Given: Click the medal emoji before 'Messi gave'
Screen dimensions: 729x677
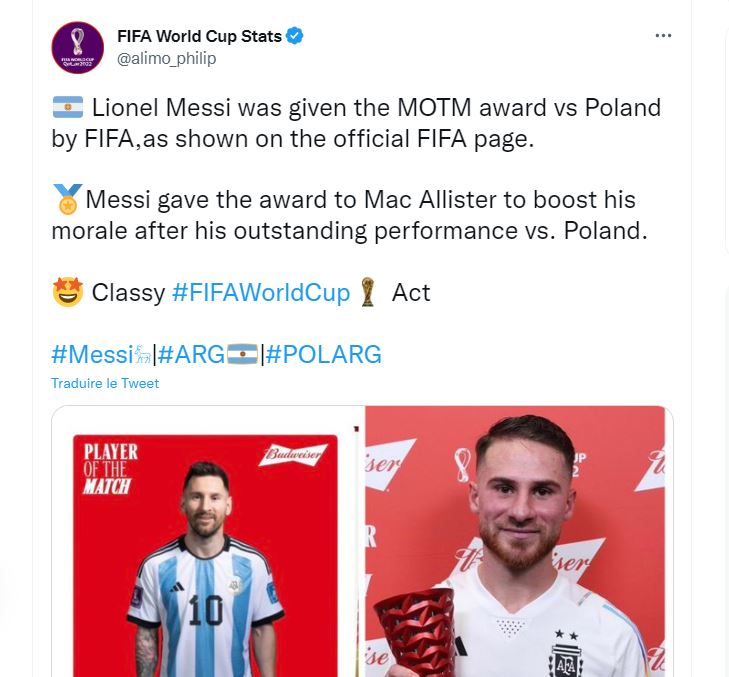Looking at the screenshot, I should tap(68, 200).
